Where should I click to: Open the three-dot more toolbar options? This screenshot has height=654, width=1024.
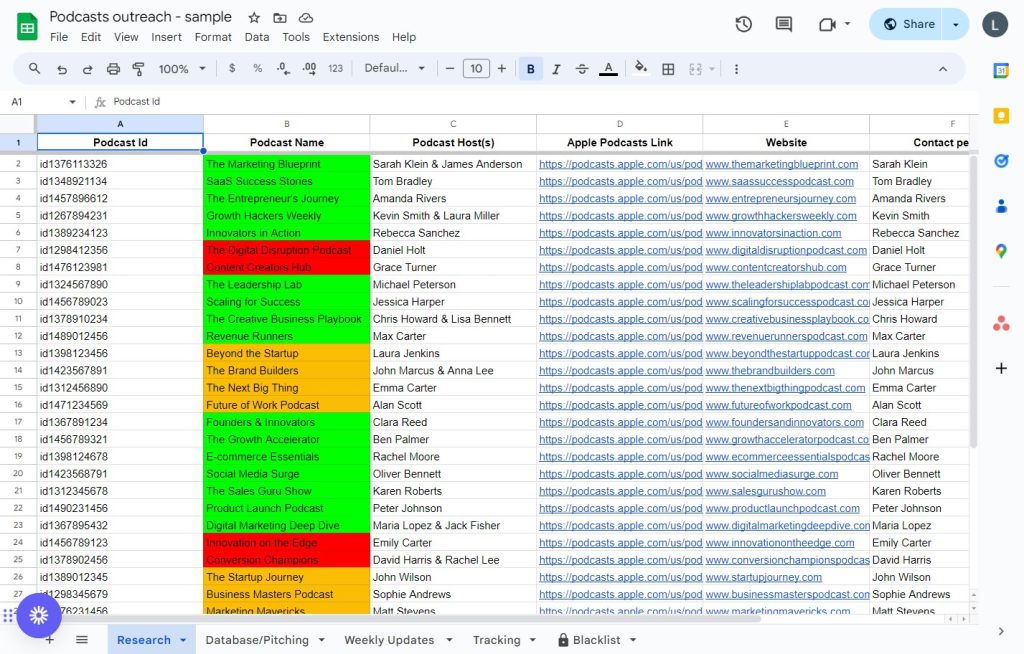click(x=736, y=69)
